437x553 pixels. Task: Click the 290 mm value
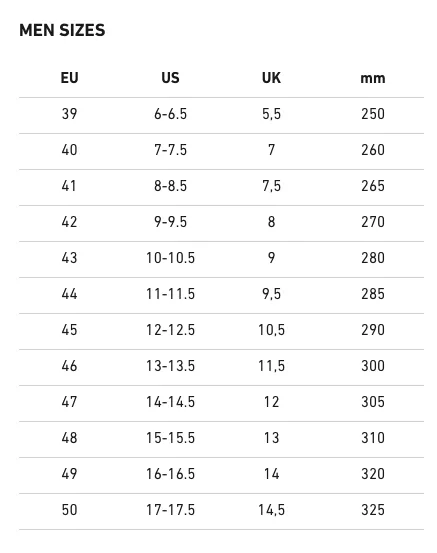click(x=373, y=330)
